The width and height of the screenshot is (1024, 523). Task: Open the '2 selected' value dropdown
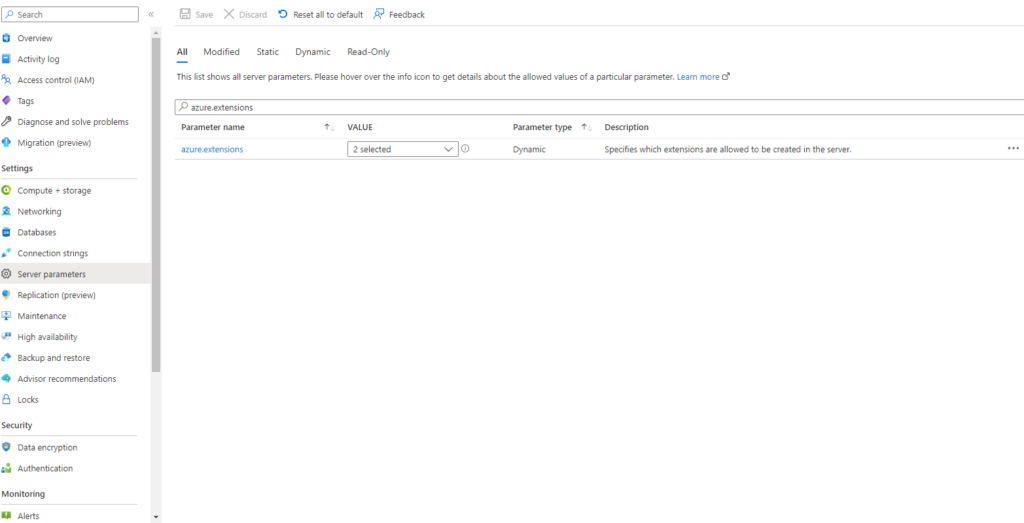(x=403, y=150)
